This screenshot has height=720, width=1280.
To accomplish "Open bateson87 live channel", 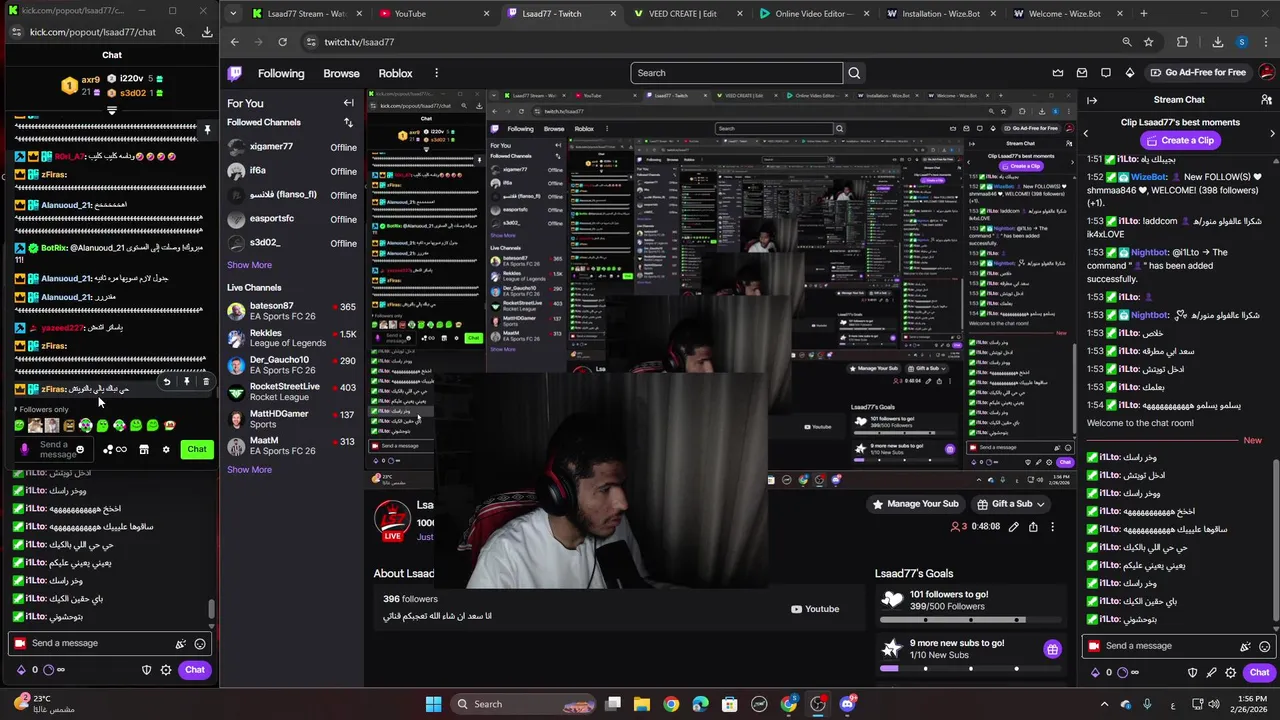I will click(x=291, y=311).
